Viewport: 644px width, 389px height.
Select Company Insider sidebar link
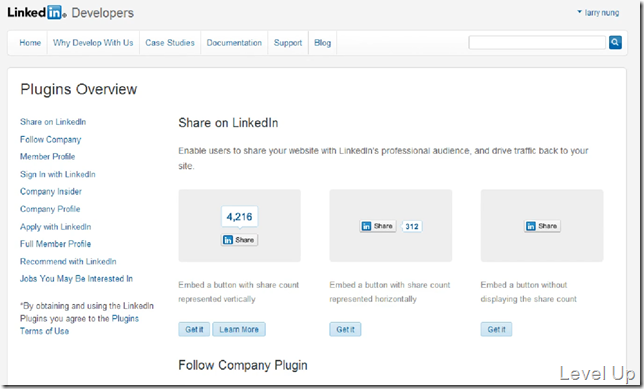pyautogui.click(x=51, y=191)
